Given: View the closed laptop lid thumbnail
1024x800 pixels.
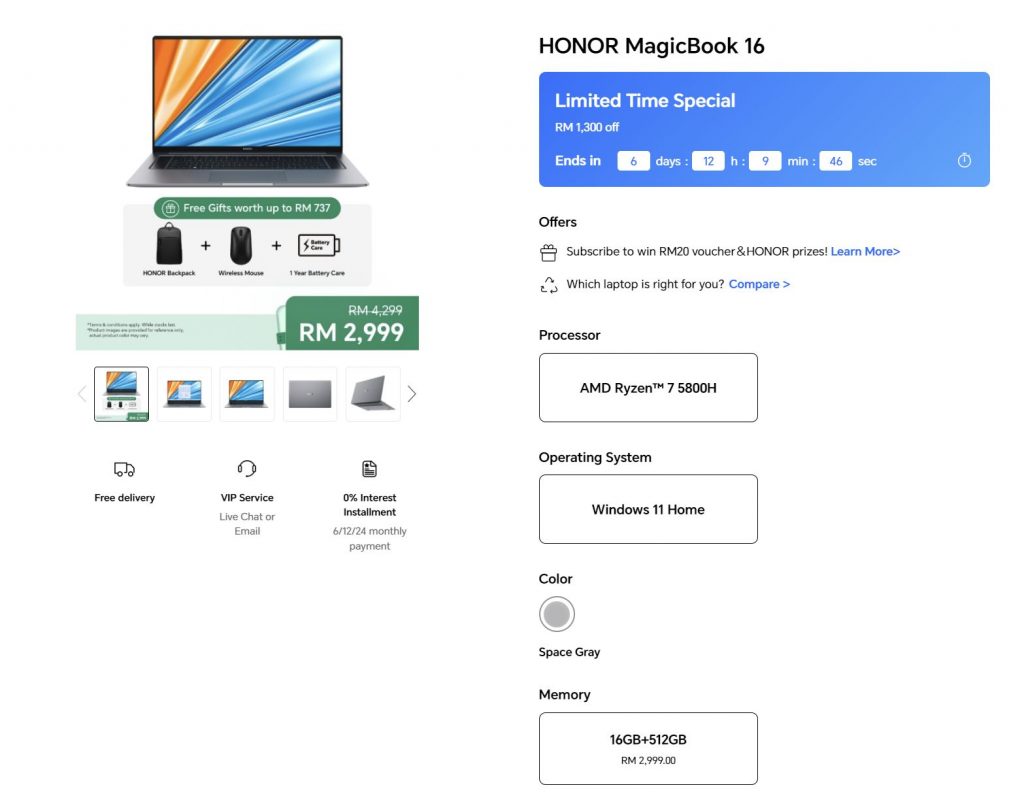Looking at the screenshot, I should click(x=310, y=394).
